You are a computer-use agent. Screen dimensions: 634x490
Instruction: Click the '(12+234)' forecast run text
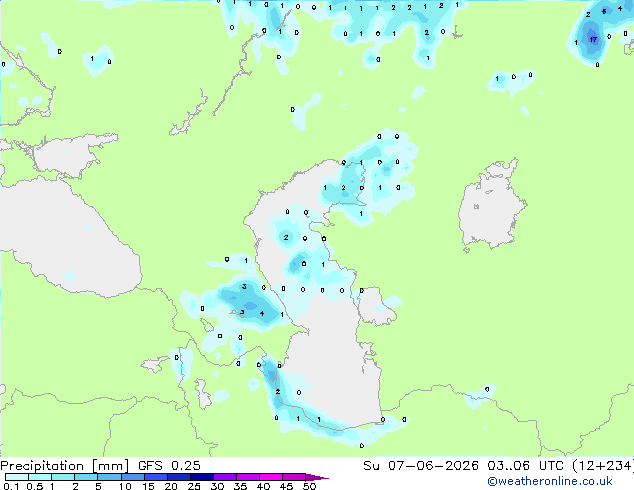(603, 466)
